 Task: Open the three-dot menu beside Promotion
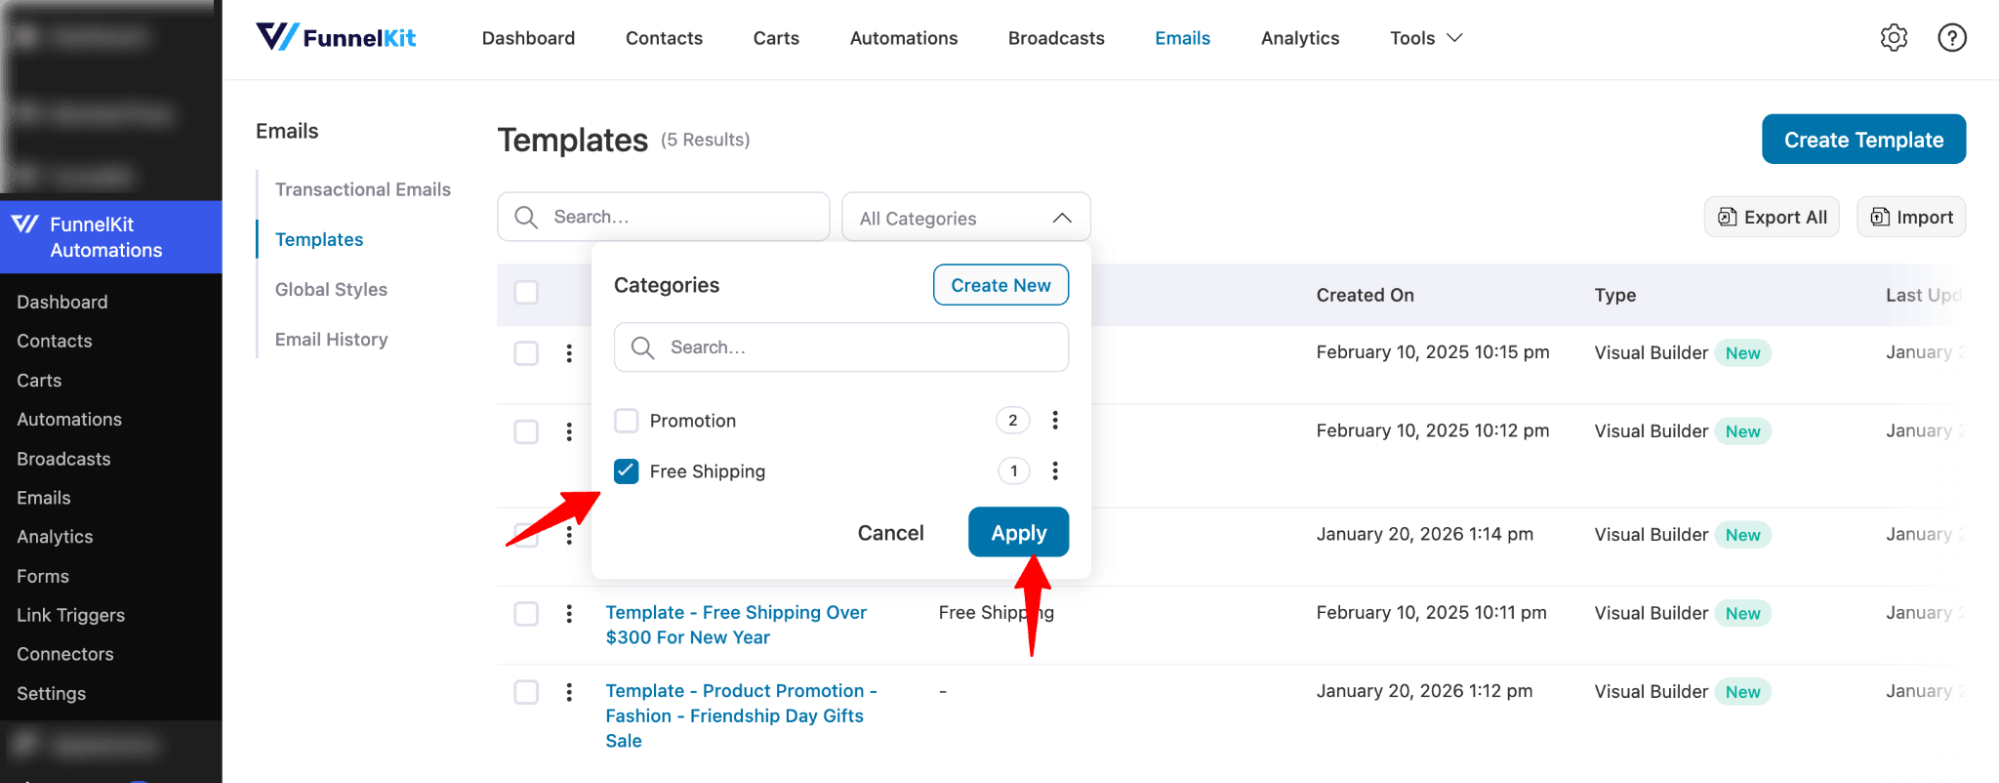coord(1055,420)
